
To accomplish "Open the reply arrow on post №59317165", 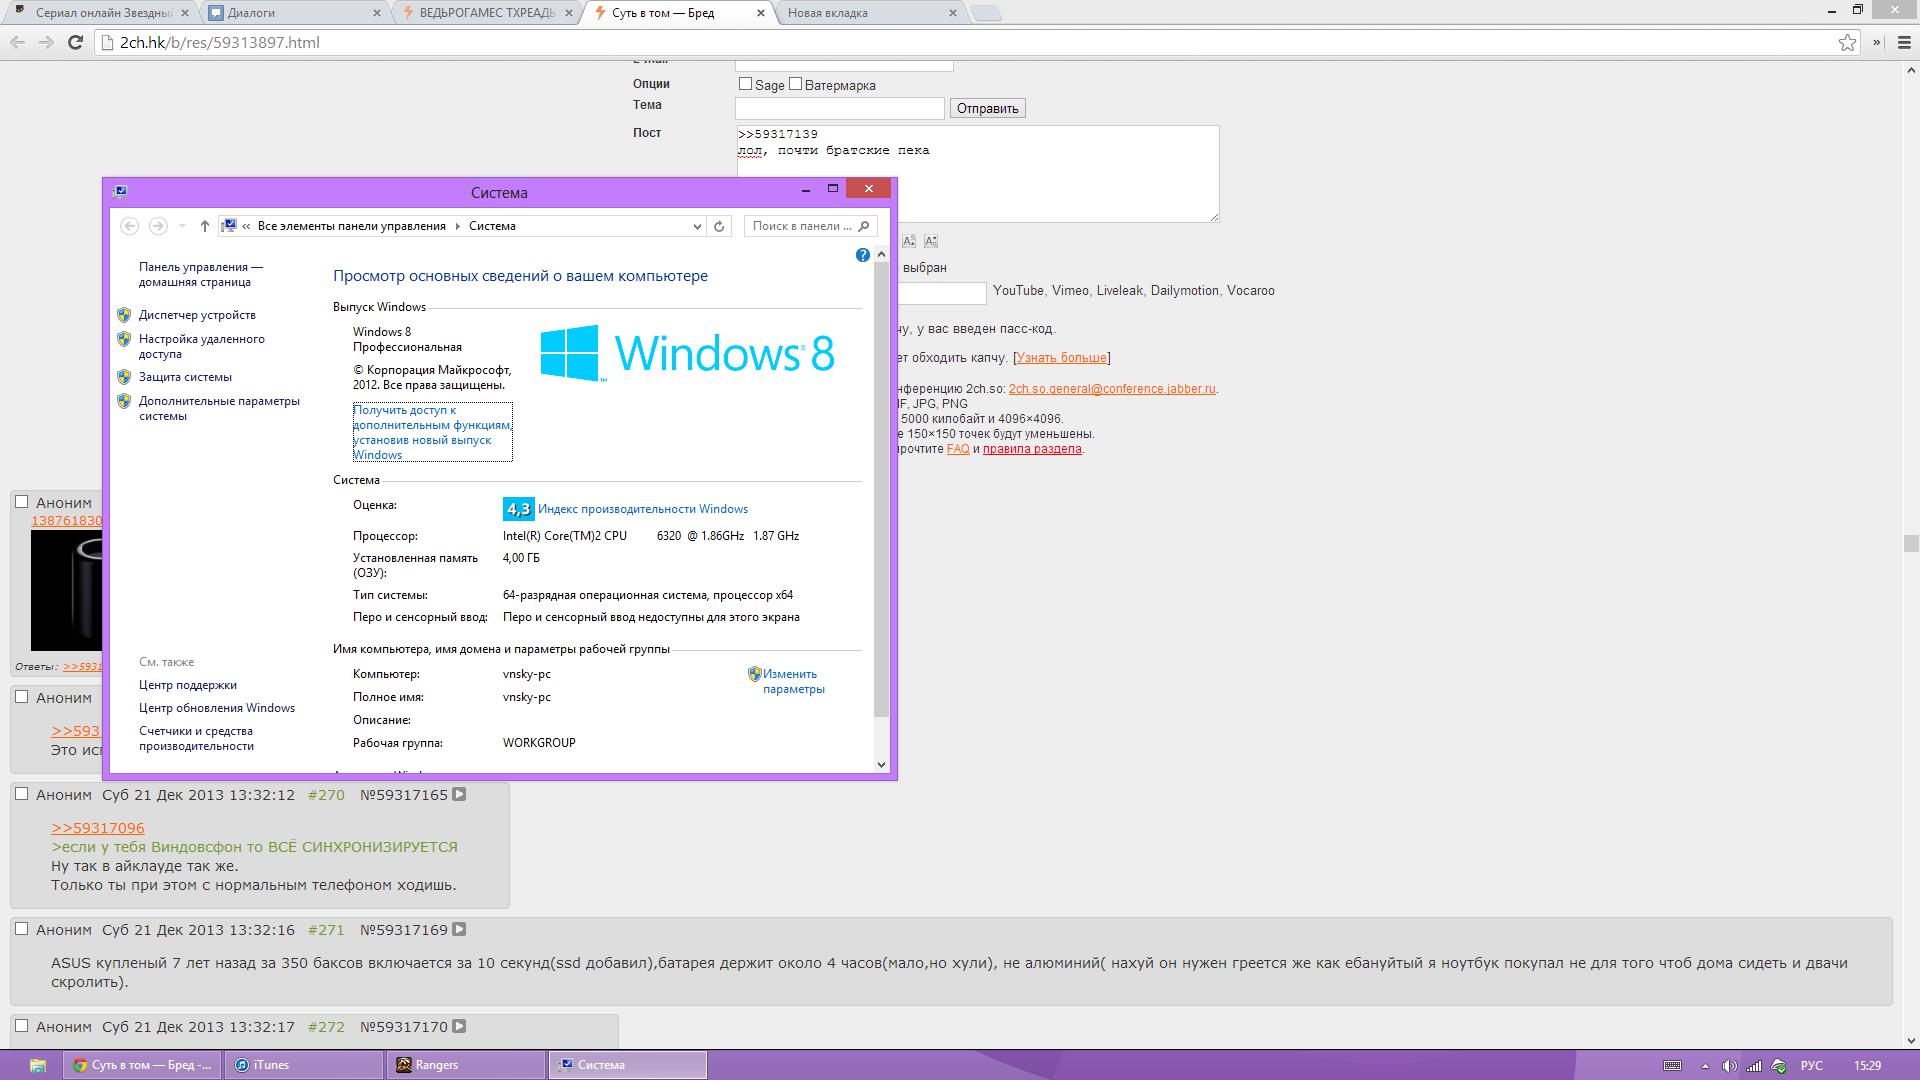I will click(459, 795).
